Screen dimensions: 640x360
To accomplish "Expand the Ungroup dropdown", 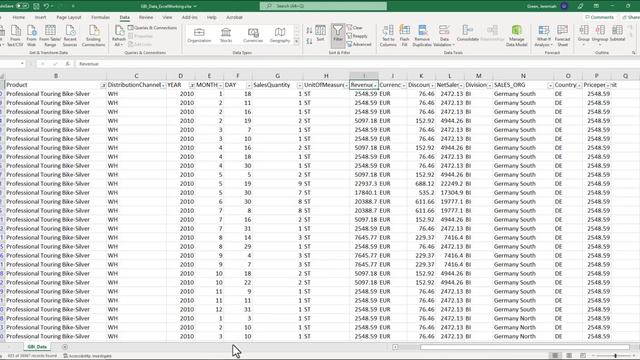I will (600, 44).
